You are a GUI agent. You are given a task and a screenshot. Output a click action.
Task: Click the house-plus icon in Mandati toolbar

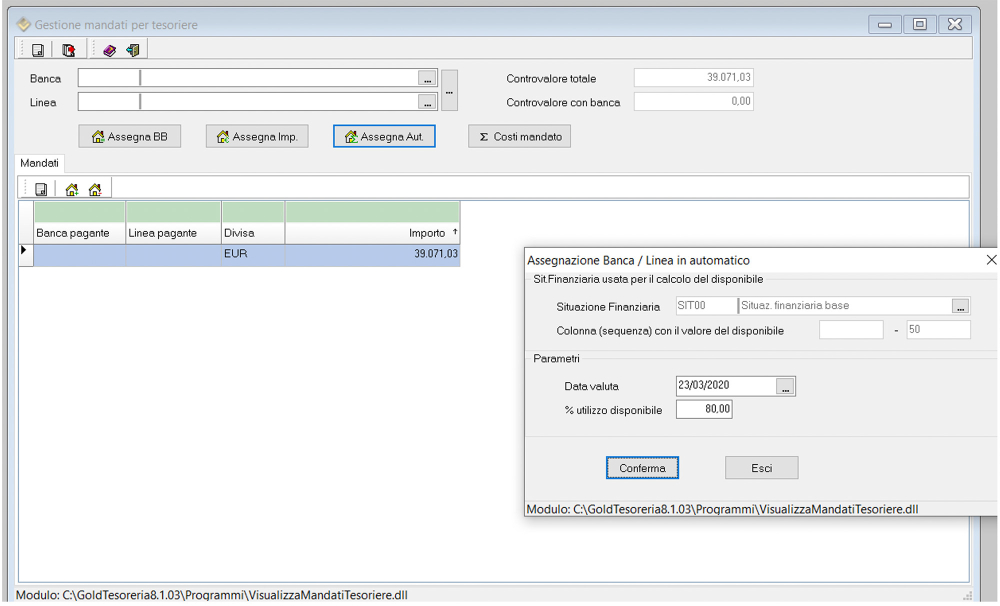[x=72, y=189]
